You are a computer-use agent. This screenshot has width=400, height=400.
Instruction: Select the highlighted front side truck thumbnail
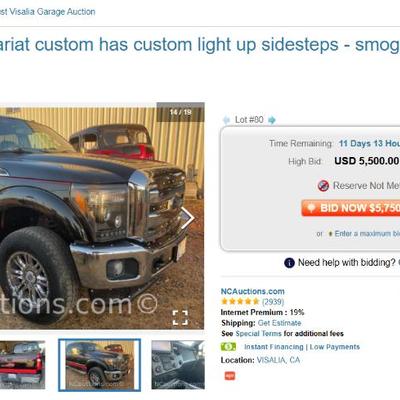pyautogui.click(x=99, y=365)
